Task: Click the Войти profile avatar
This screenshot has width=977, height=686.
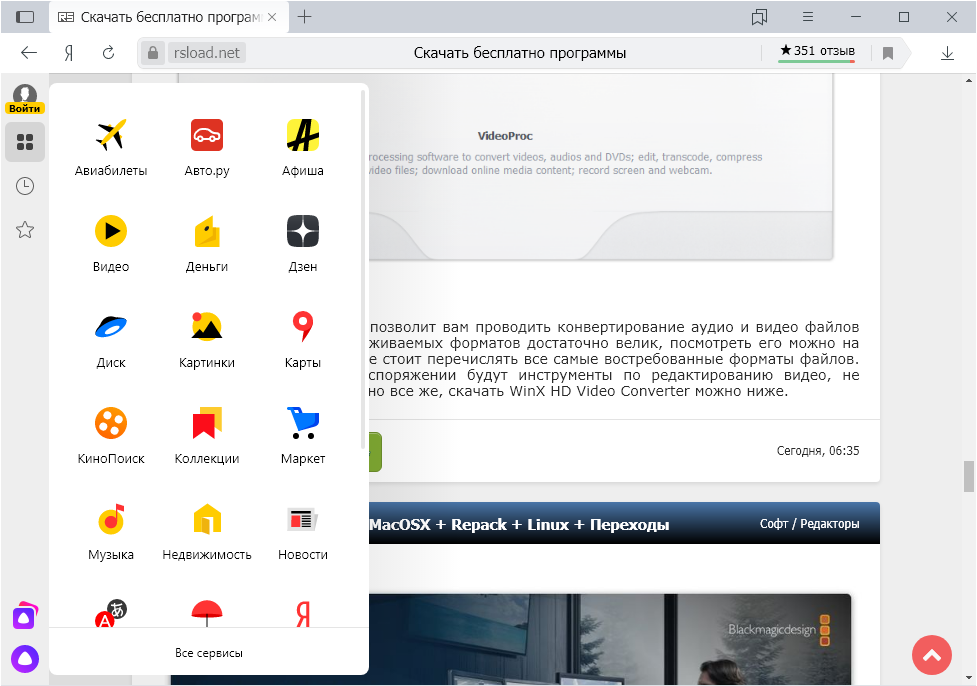Action: 25,99
